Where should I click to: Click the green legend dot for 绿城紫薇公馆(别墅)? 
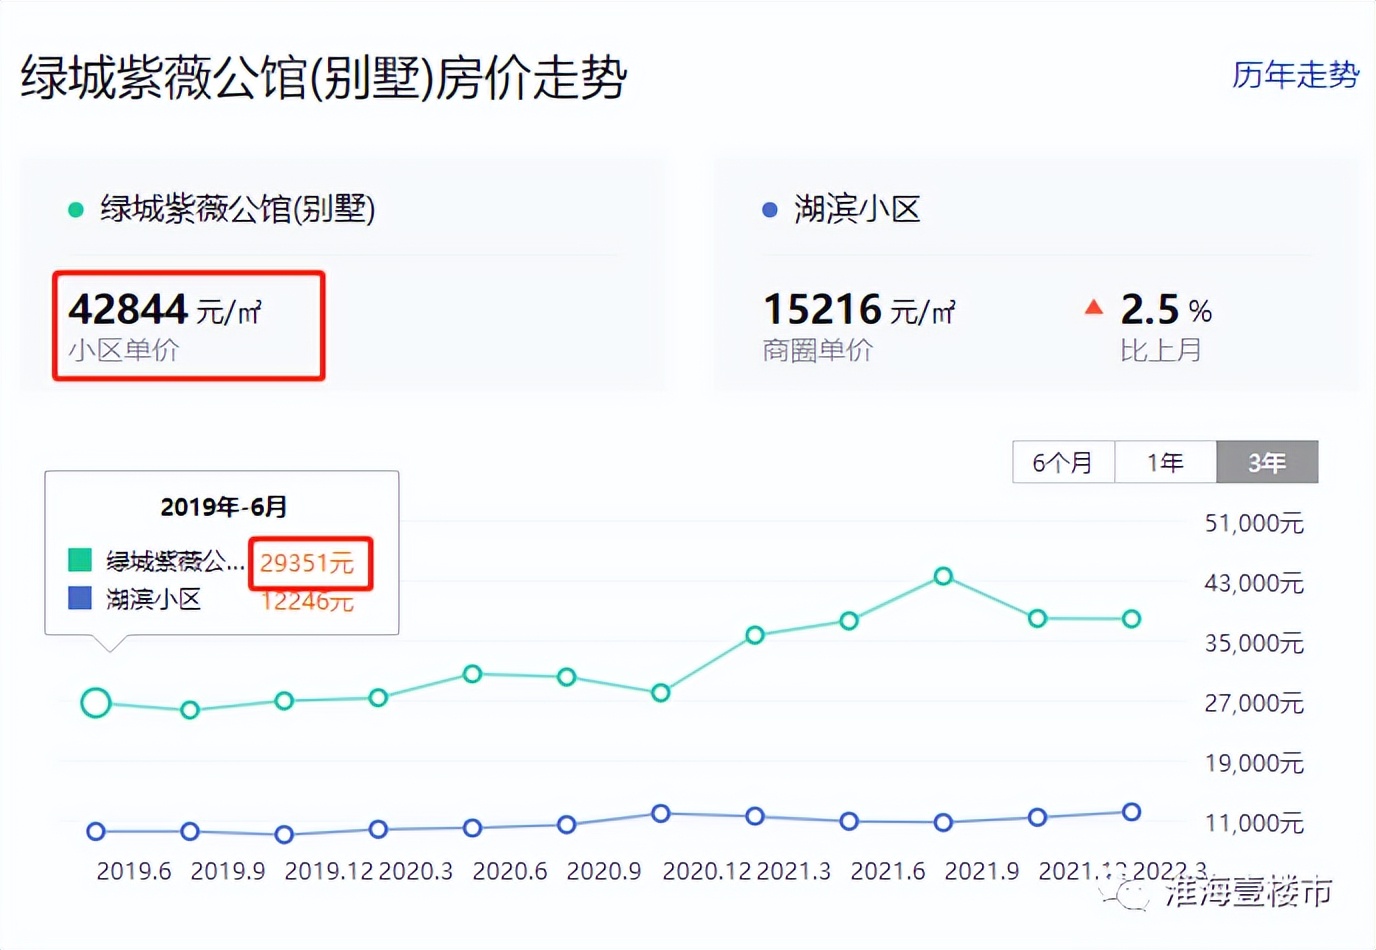tap(75, 210)
